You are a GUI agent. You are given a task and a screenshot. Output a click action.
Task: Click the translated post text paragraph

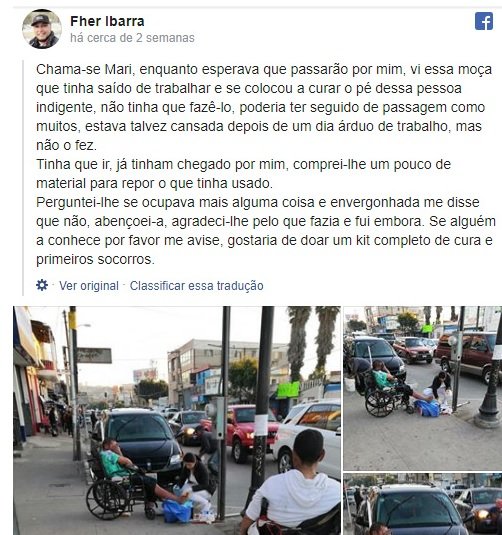tap(266, 164)
